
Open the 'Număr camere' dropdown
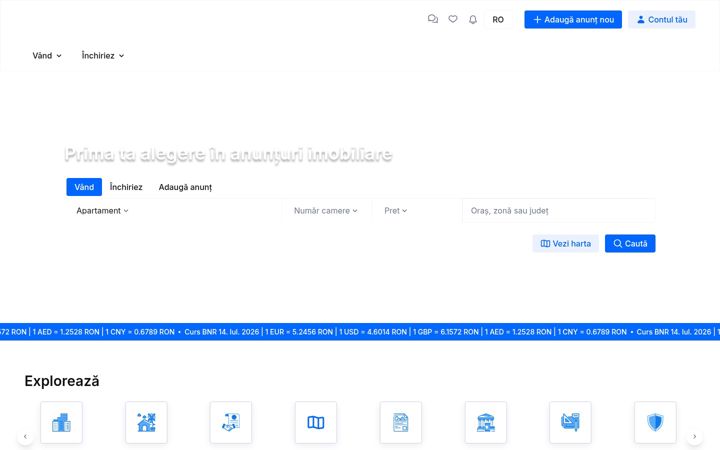tap(326, 211)
